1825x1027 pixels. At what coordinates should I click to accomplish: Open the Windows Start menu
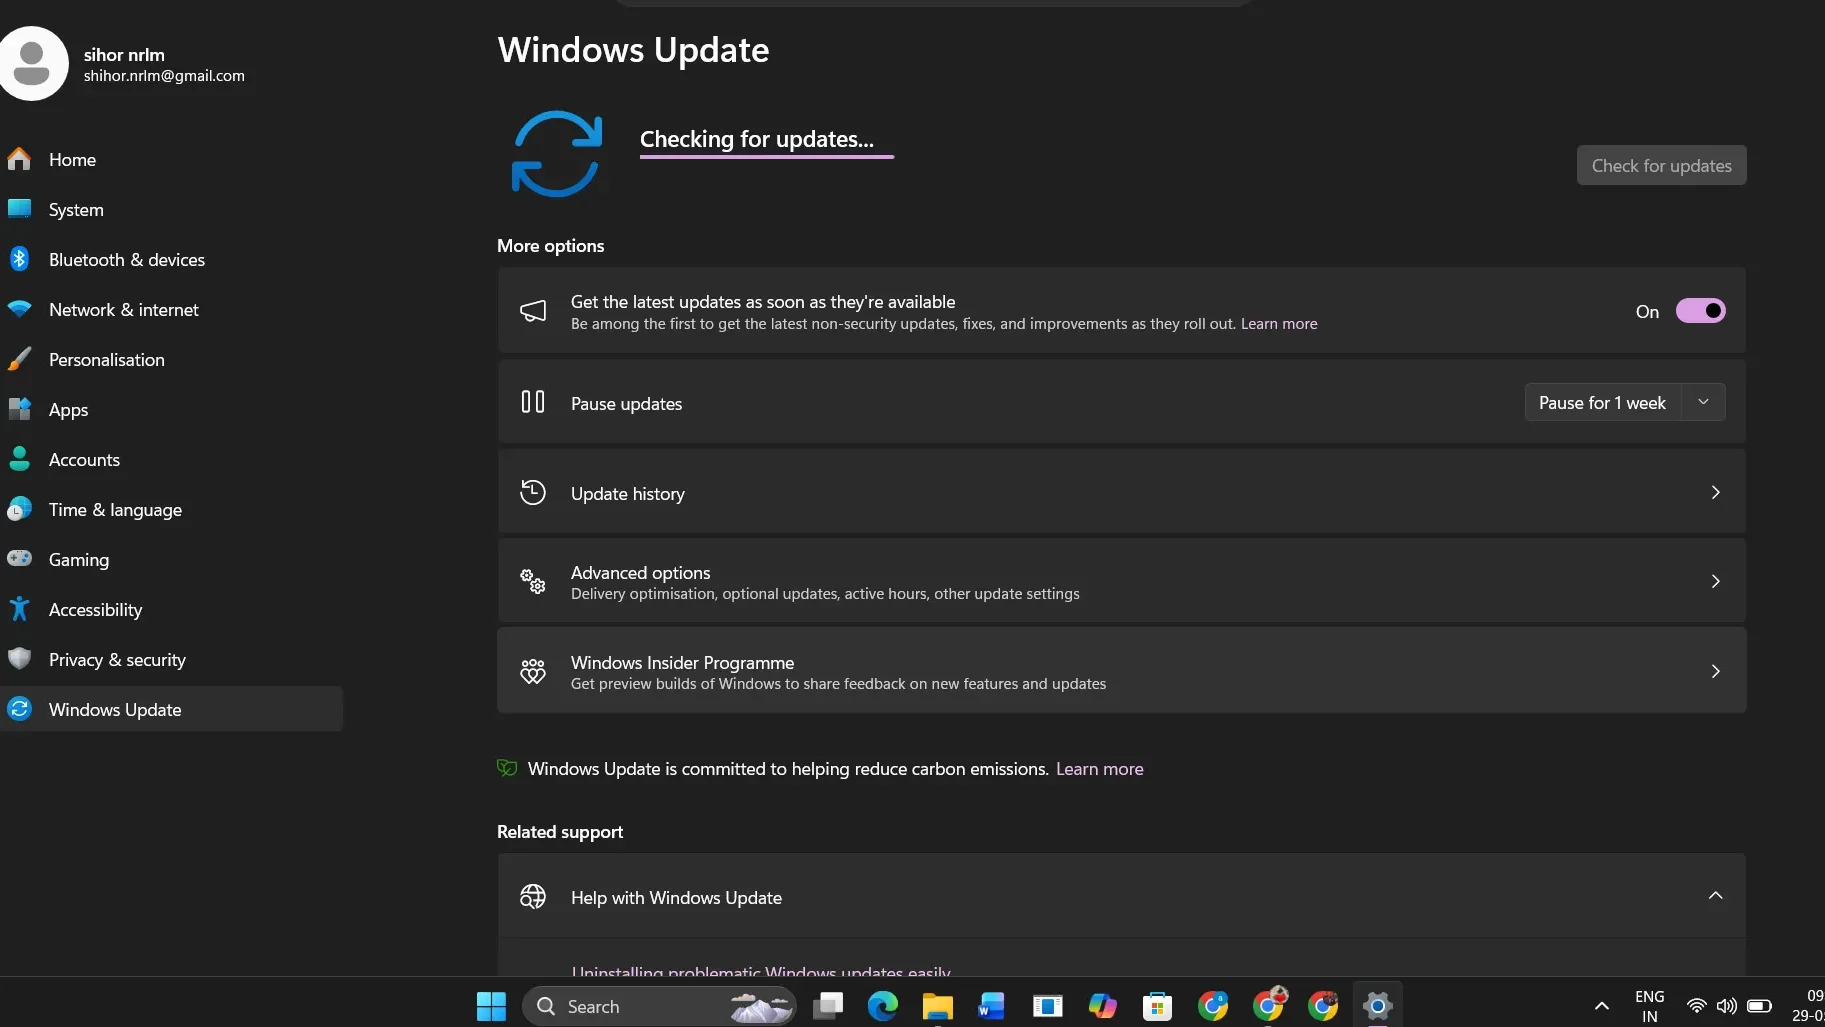[x=491, y=1006]
